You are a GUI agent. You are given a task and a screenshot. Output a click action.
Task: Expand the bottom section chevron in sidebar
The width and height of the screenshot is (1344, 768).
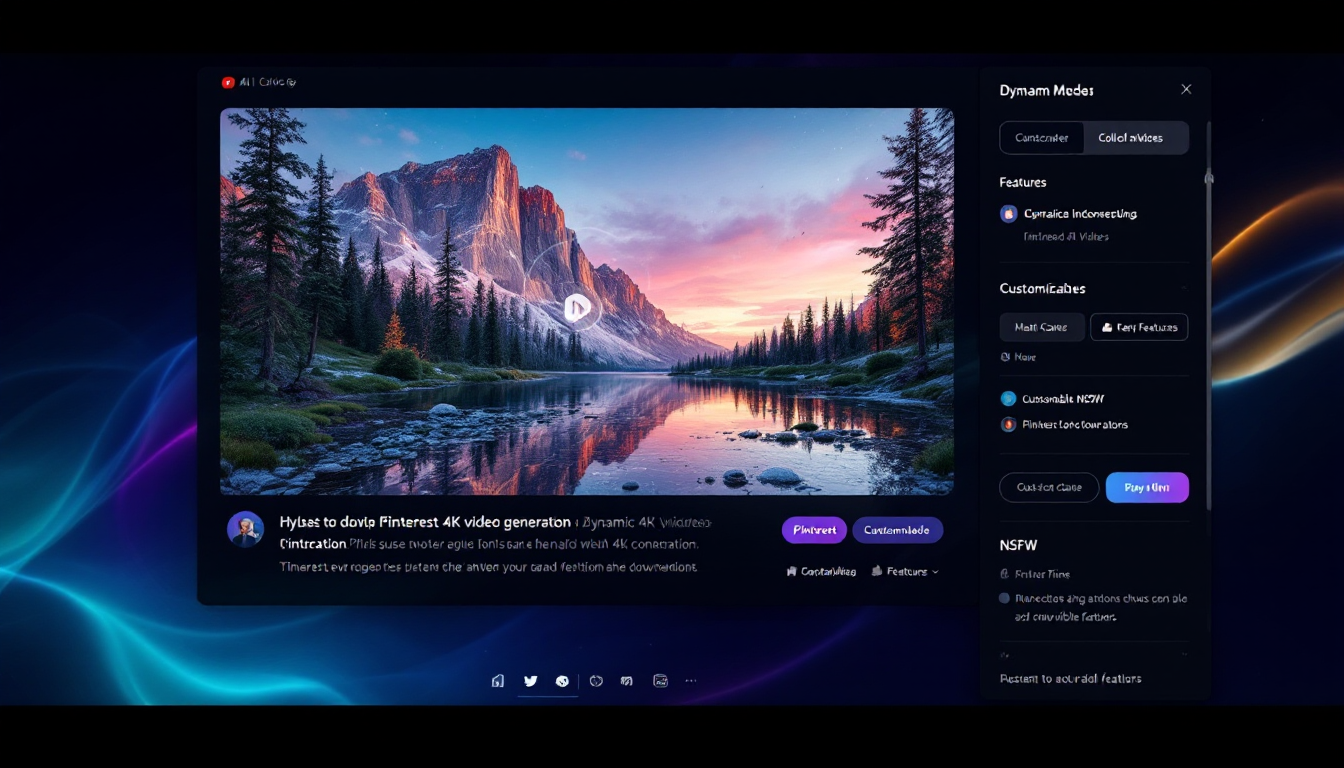[1185, 656]
